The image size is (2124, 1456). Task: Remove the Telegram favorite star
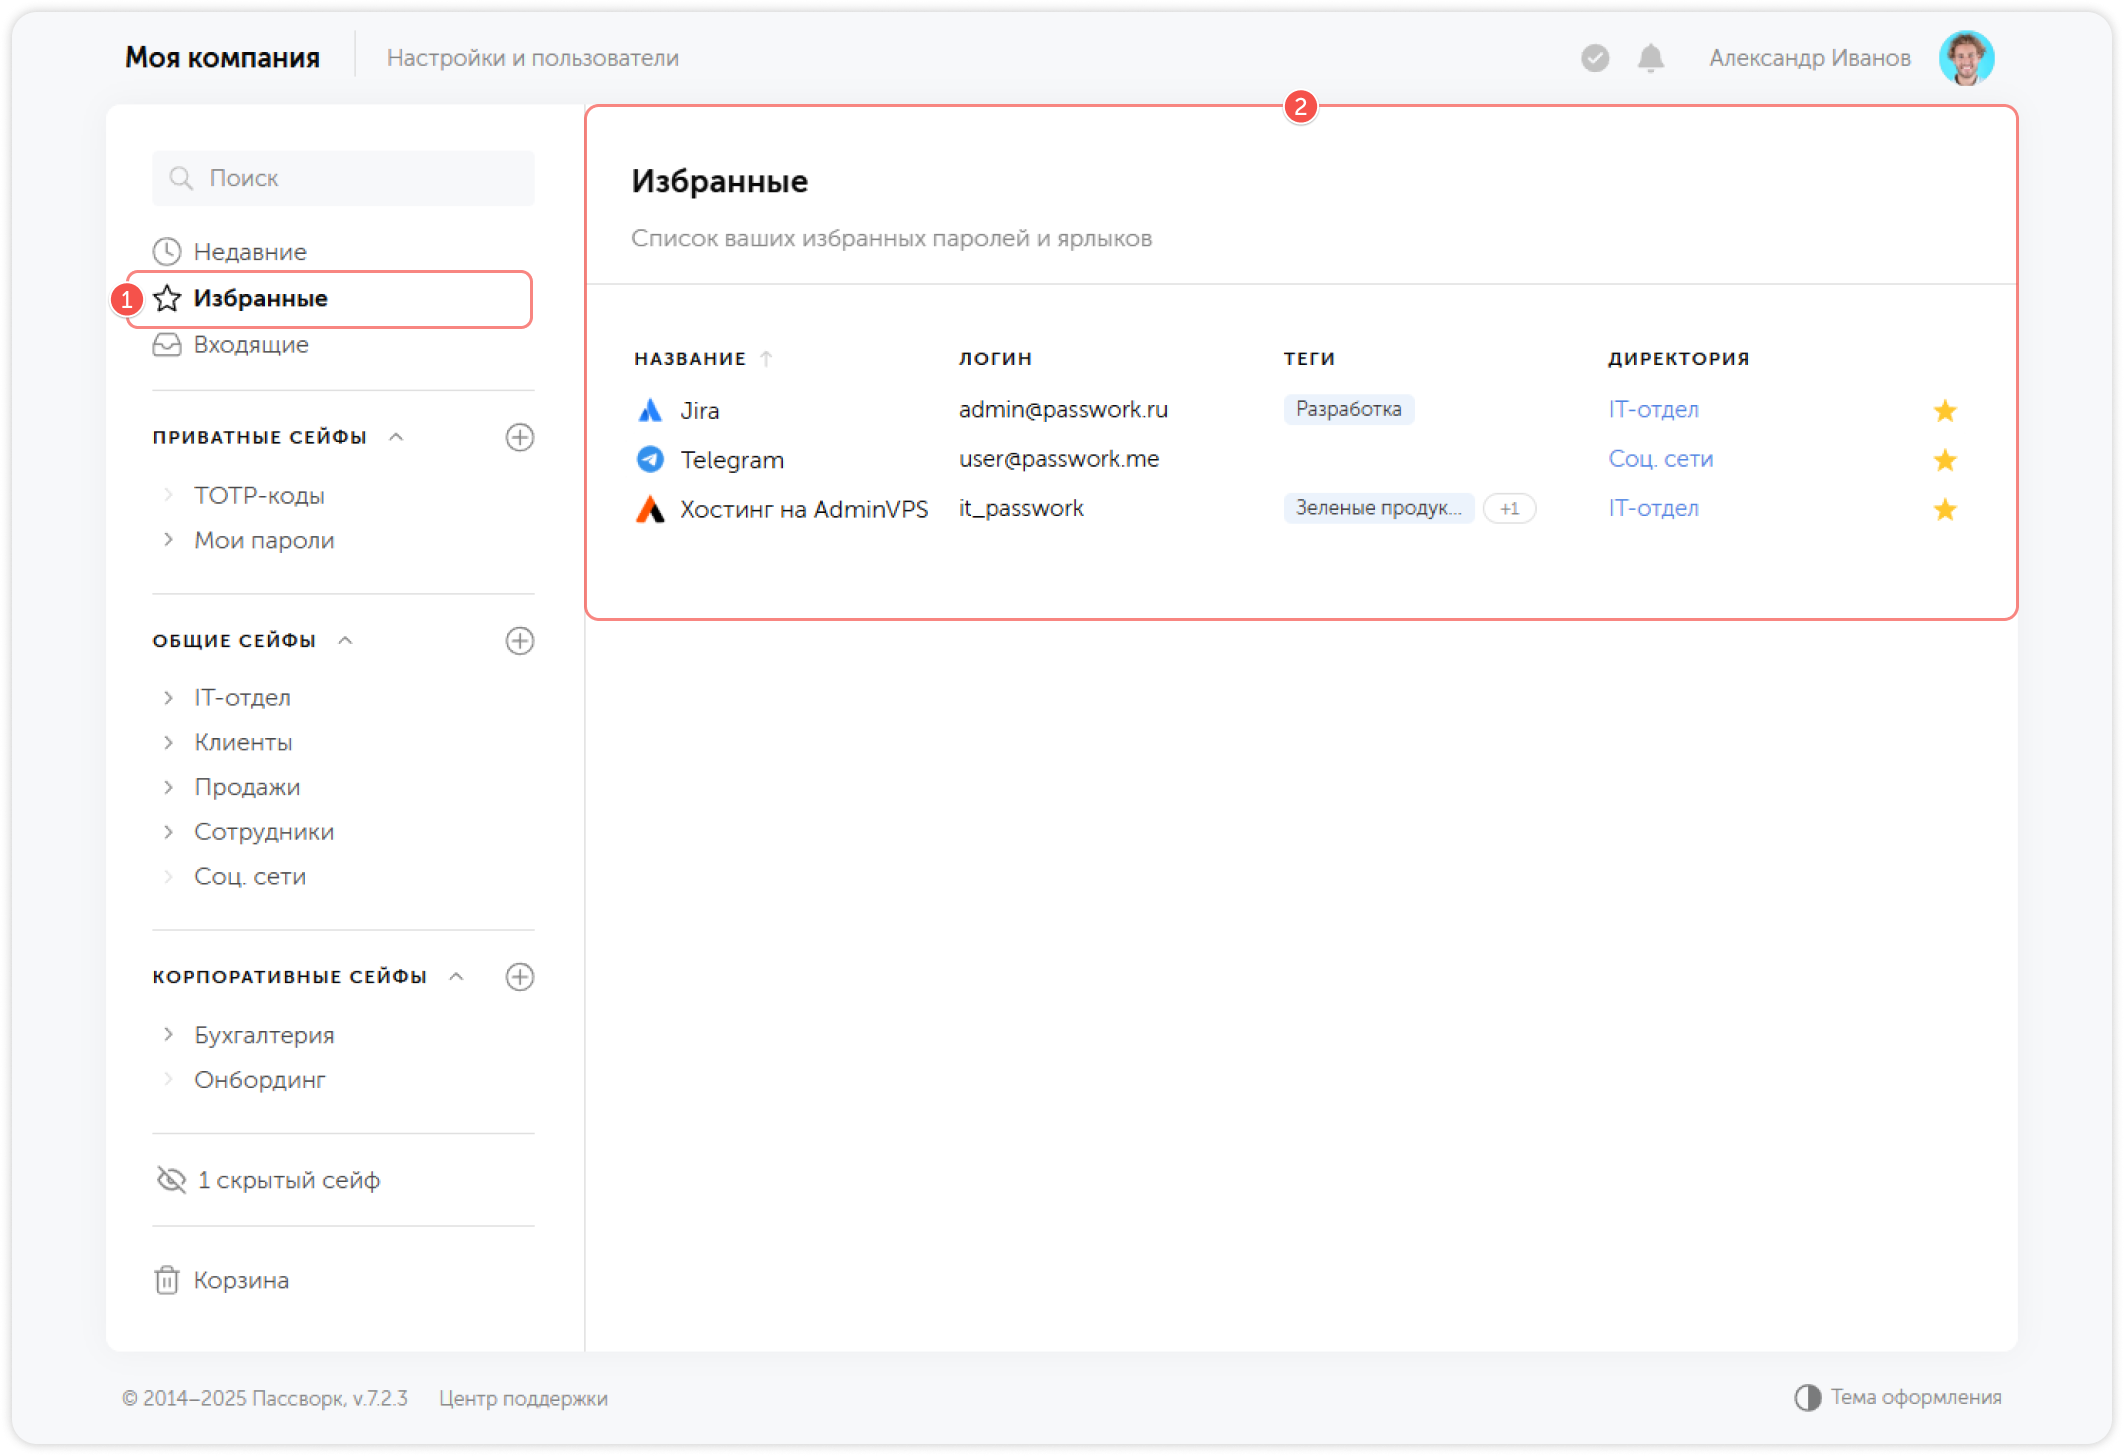[1944, 460]
